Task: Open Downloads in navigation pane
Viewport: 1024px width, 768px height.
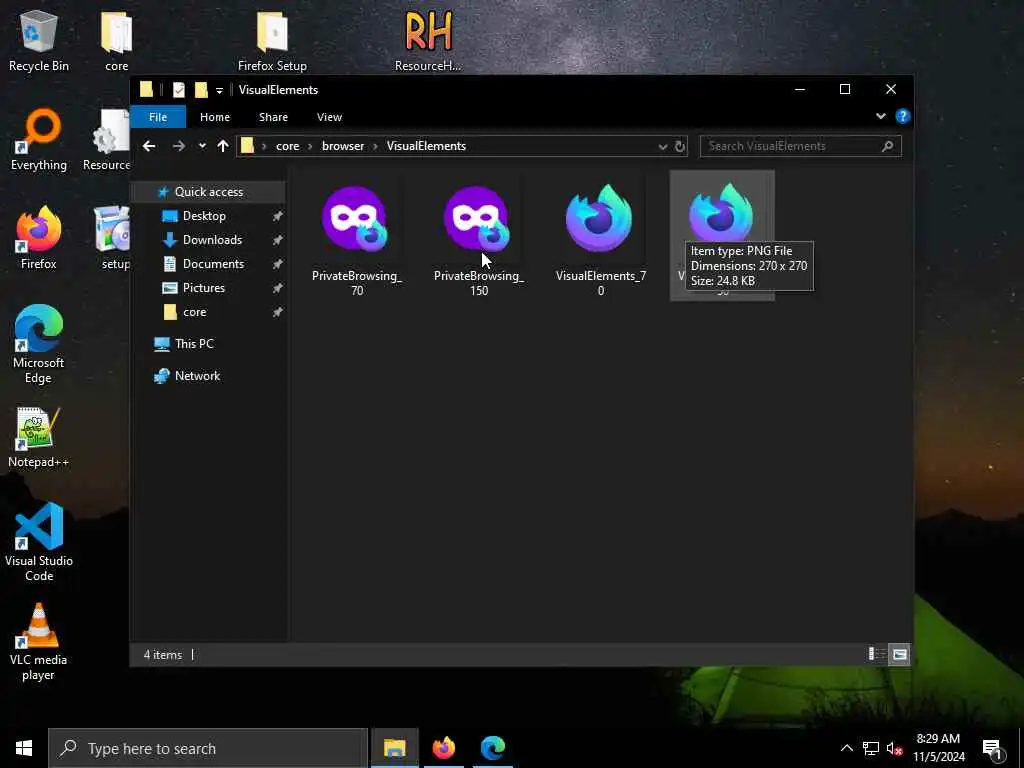Action: point(212,240)
